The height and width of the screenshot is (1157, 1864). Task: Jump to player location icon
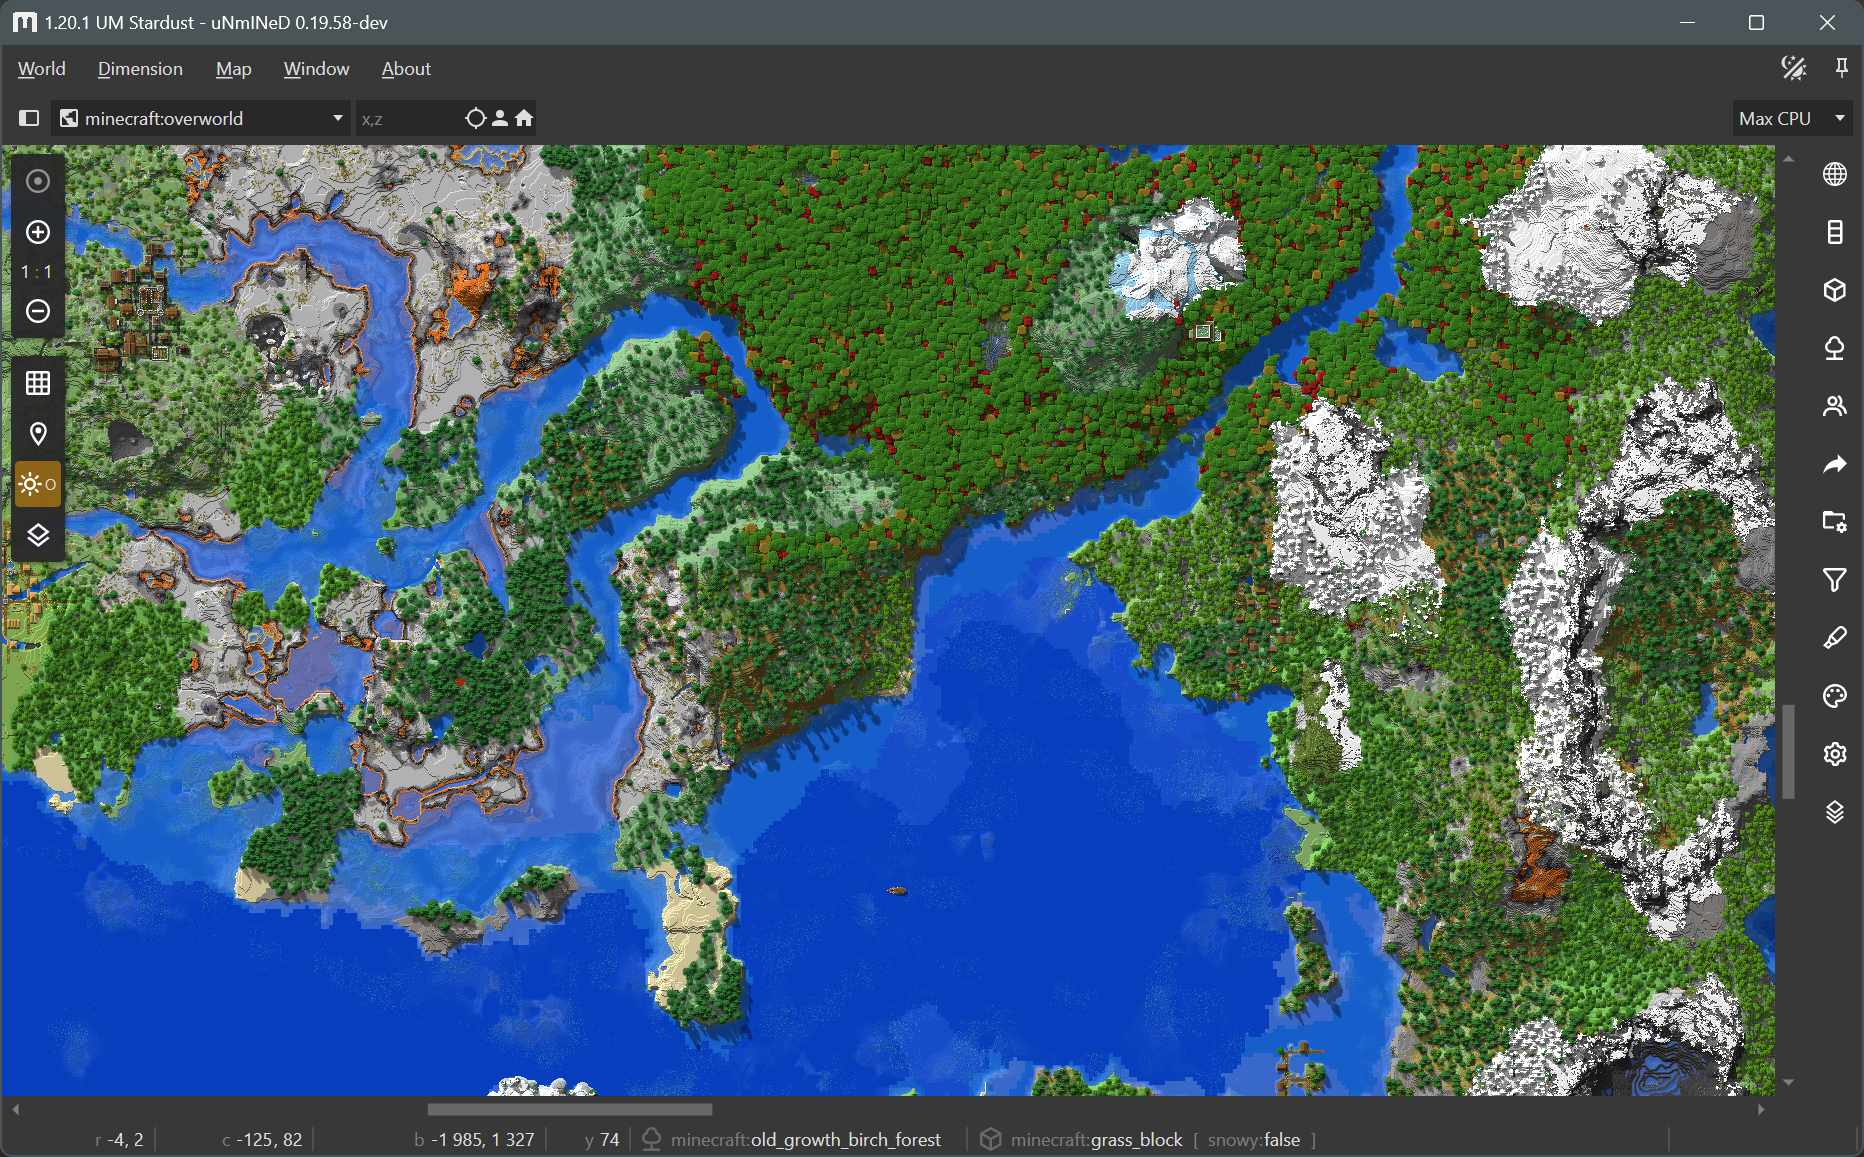(500, 118)
